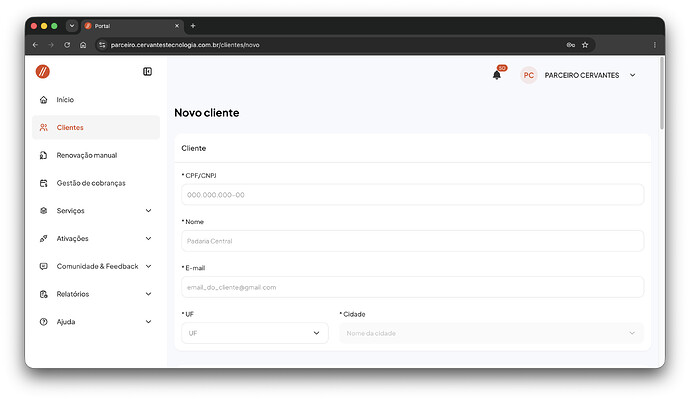Viewport: 690px width, 401px height.
Task: Open the Serviços menu item
Action: [96, 210]
